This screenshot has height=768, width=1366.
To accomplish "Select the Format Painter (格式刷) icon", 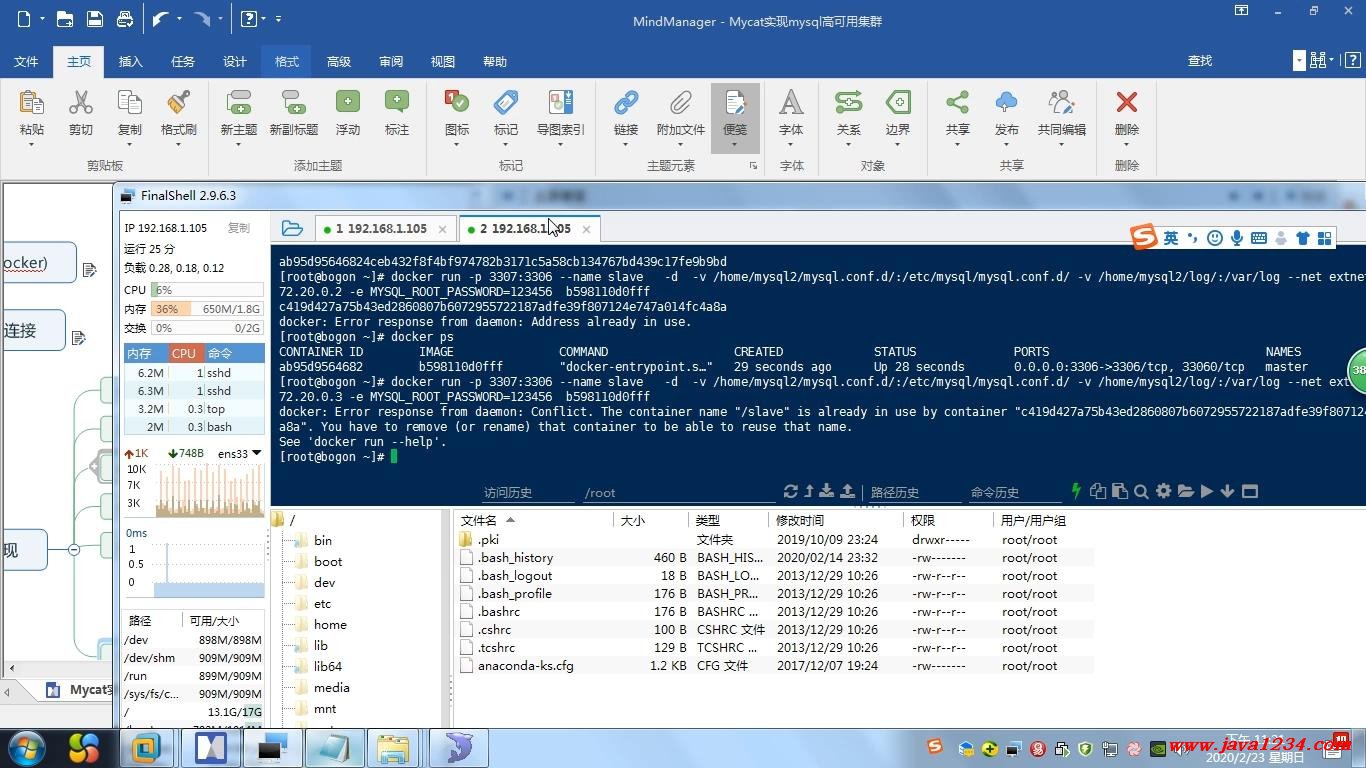I will (x=179, y=103).
